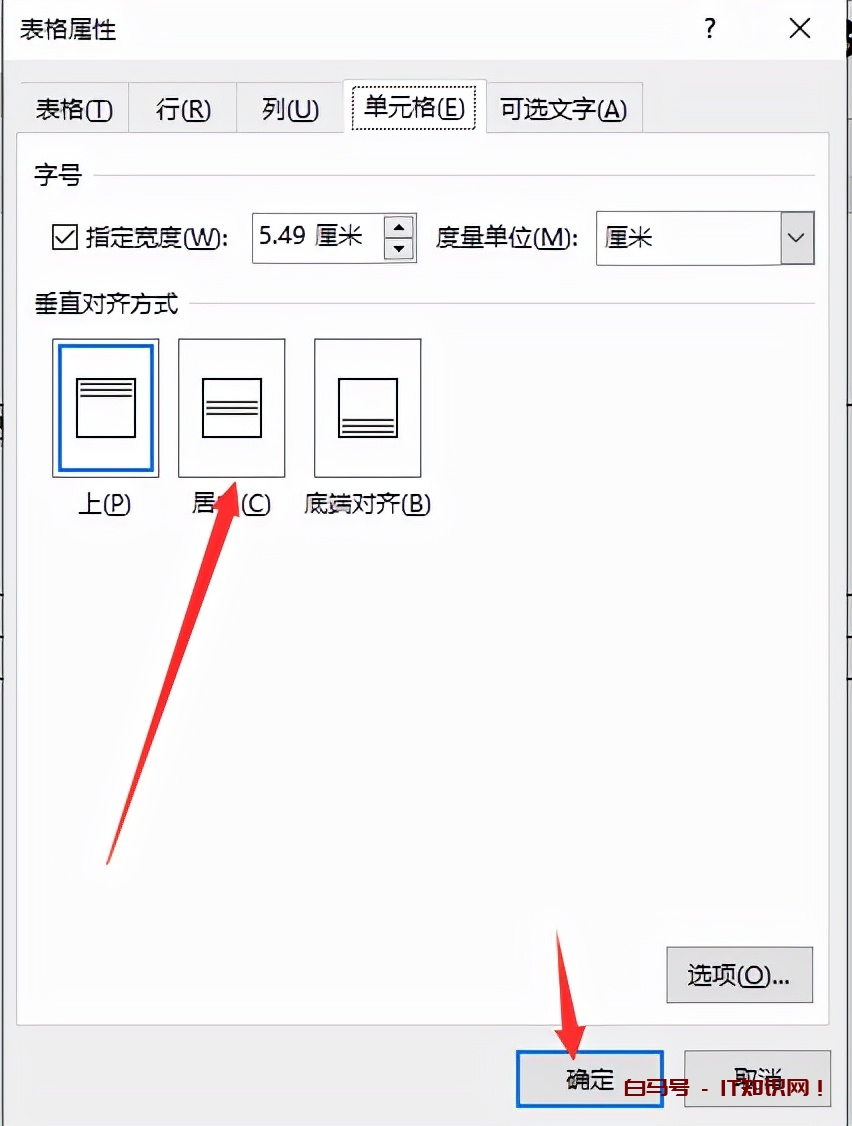Select the top vertical alignment icon
This screenshot has height=1126, width=852.
(x=106, y=408)
